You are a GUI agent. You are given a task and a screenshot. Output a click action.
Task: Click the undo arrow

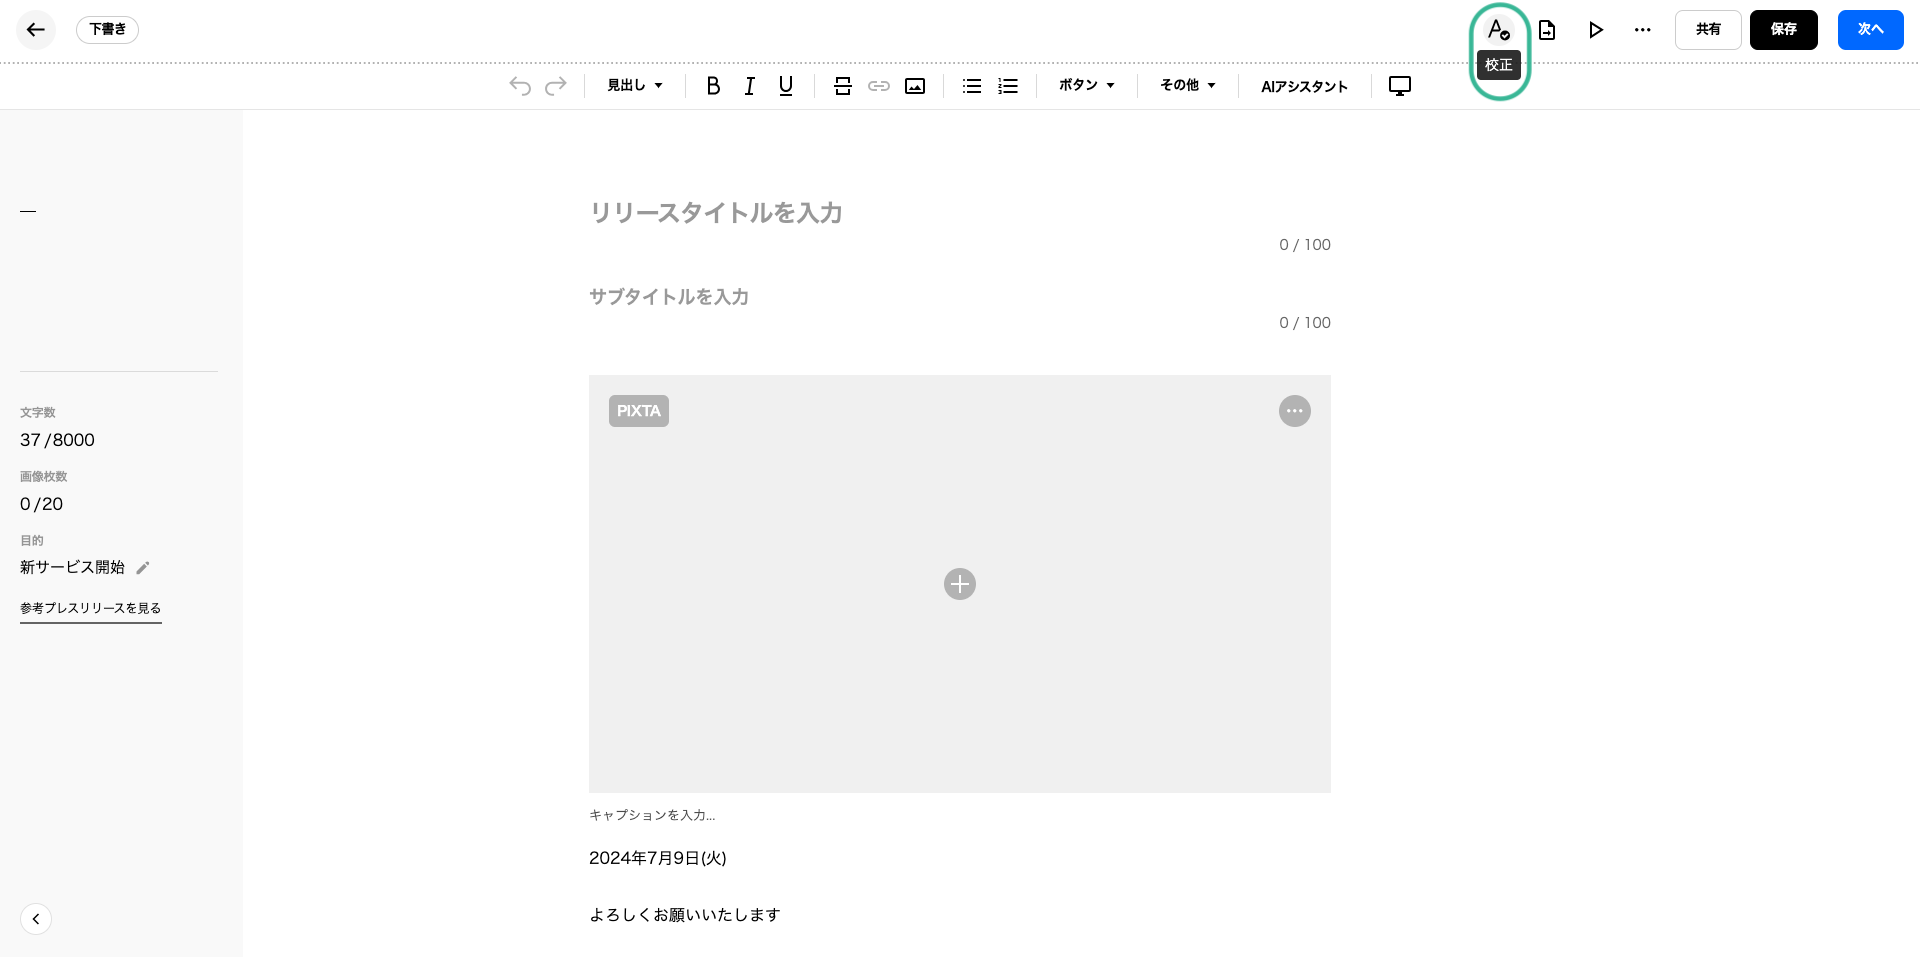(520, 86)
